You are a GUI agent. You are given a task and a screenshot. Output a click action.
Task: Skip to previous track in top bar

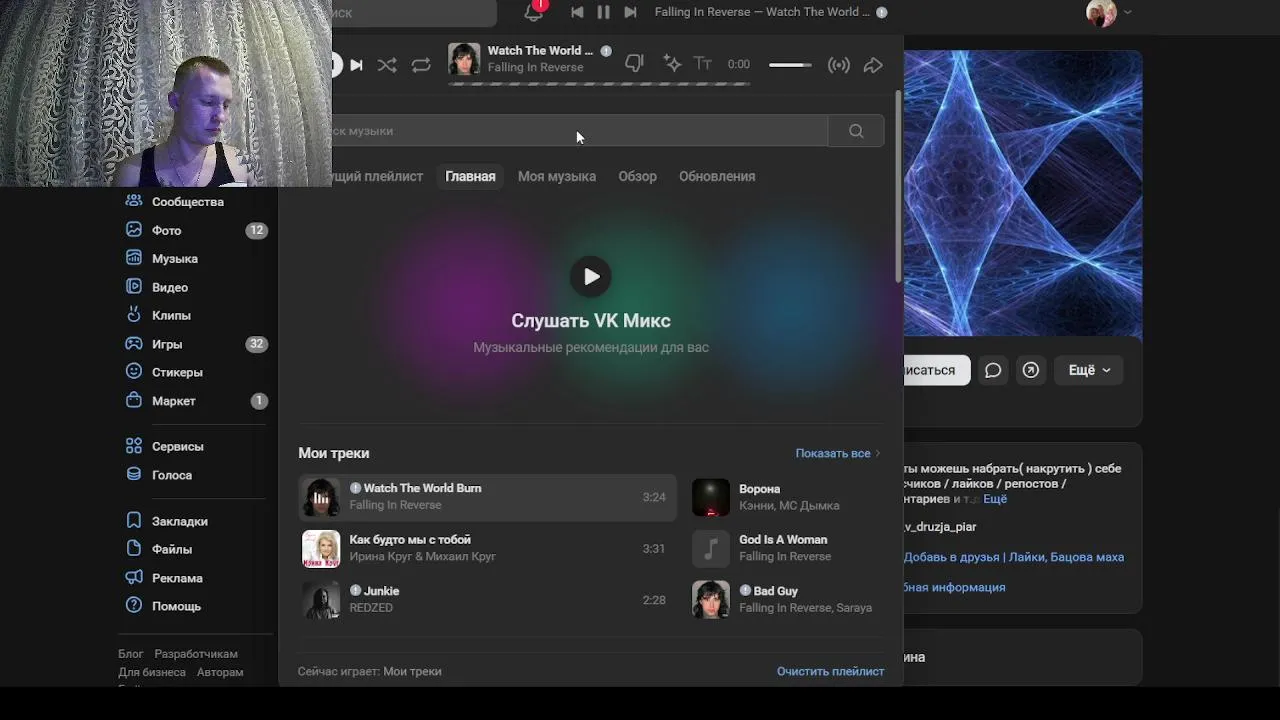(x=577, y=12)
